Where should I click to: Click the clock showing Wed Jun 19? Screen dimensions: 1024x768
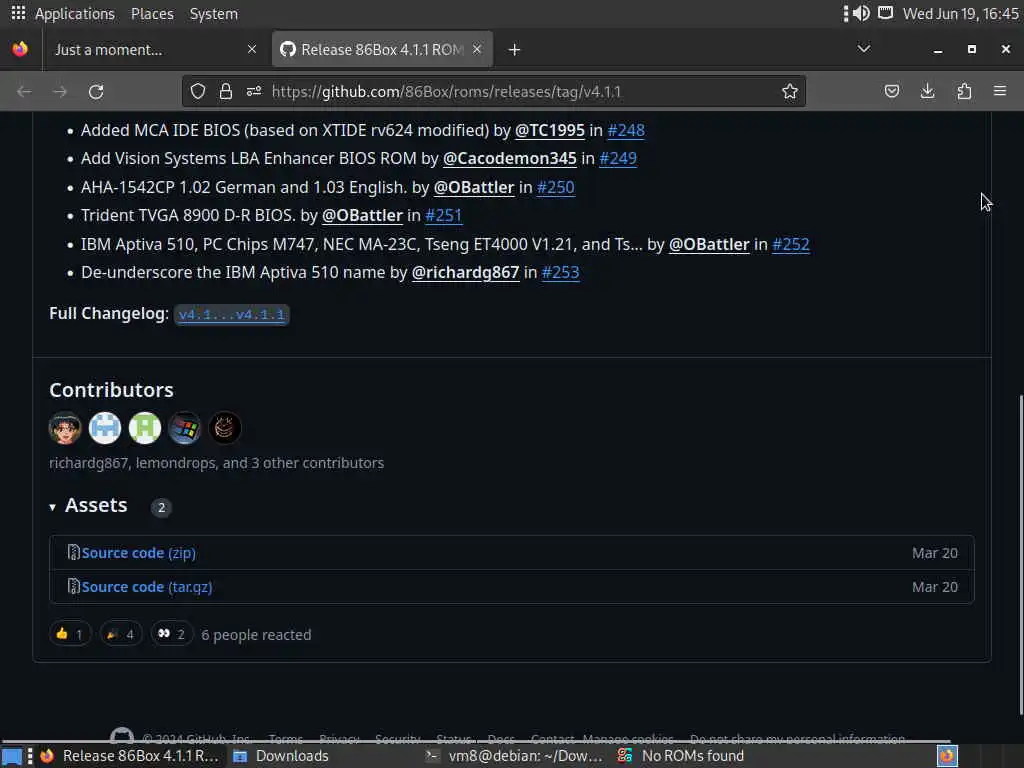click(960, 14)
